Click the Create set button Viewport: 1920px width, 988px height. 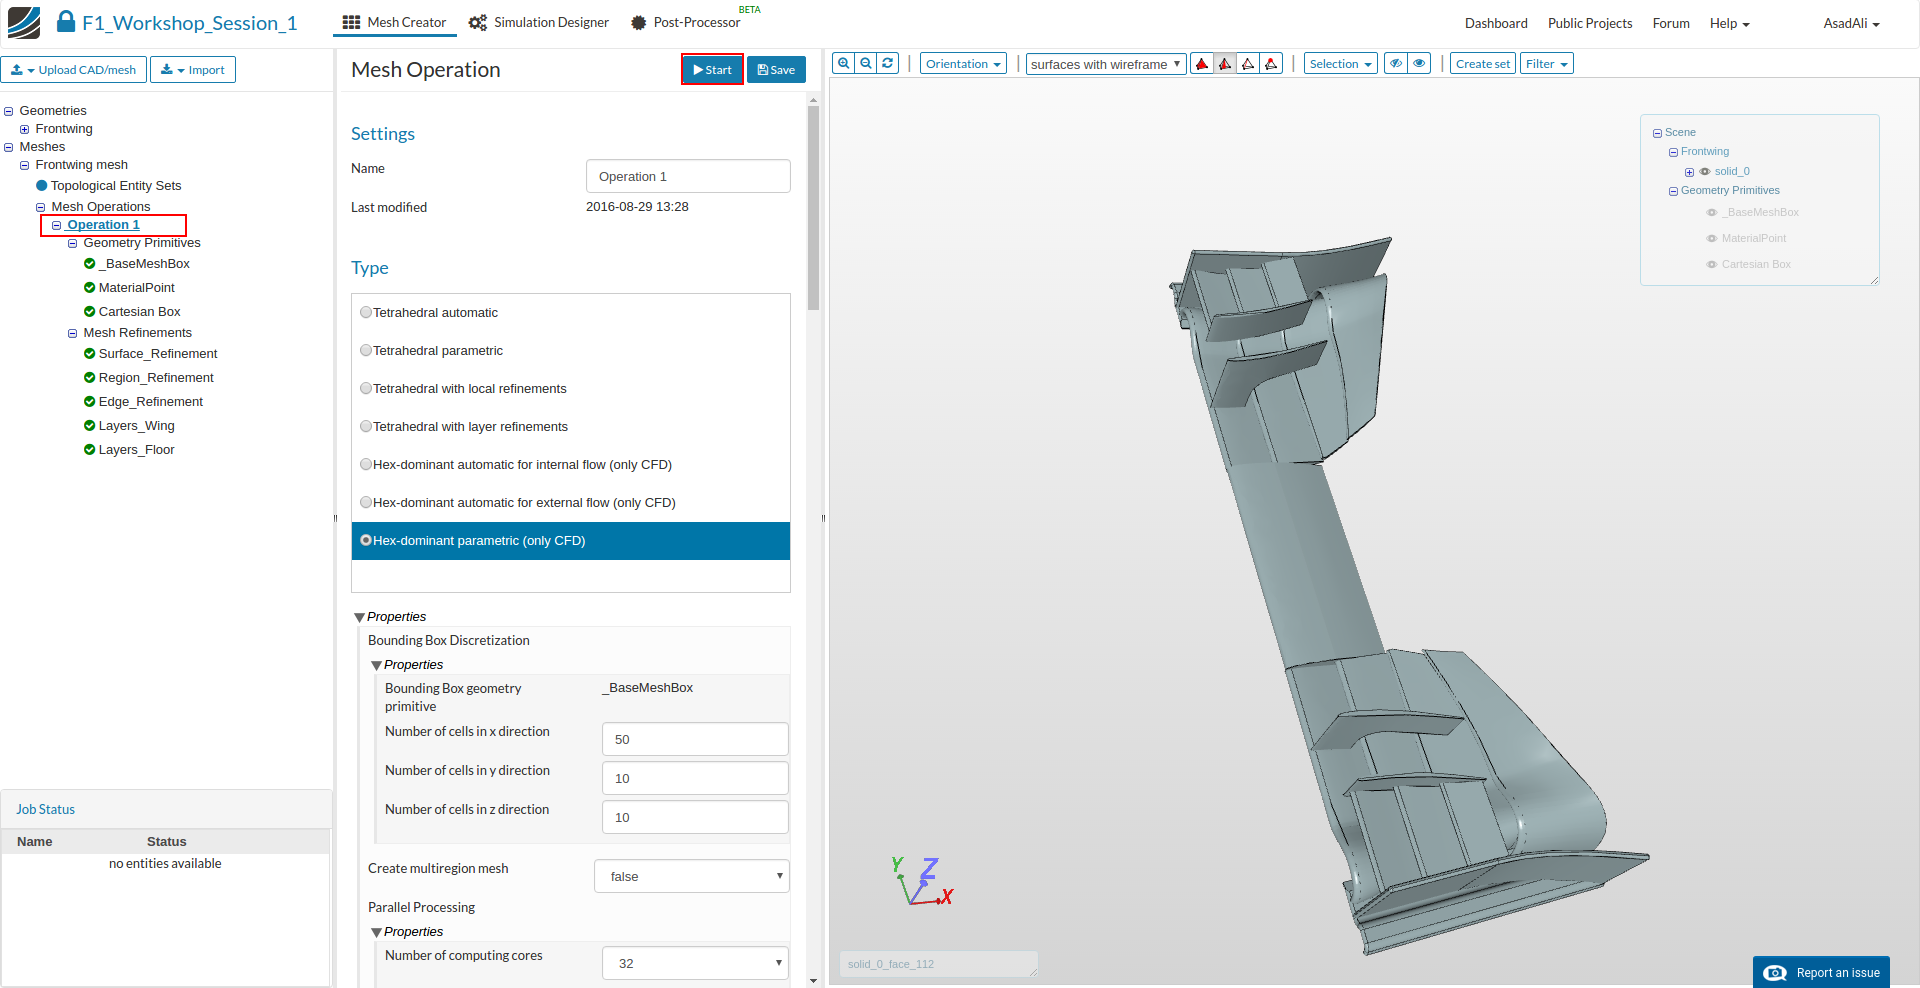pyautogui.click(x=1482, y=64)
